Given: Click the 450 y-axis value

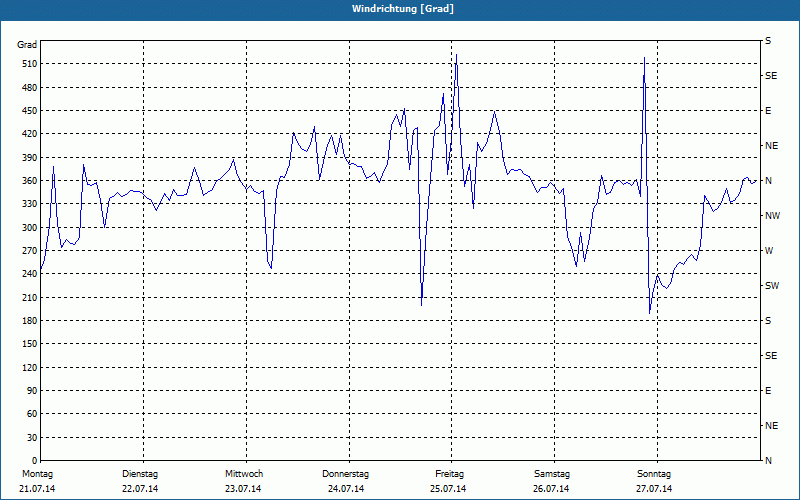Looking at the screenshot, I should (30, 111).
